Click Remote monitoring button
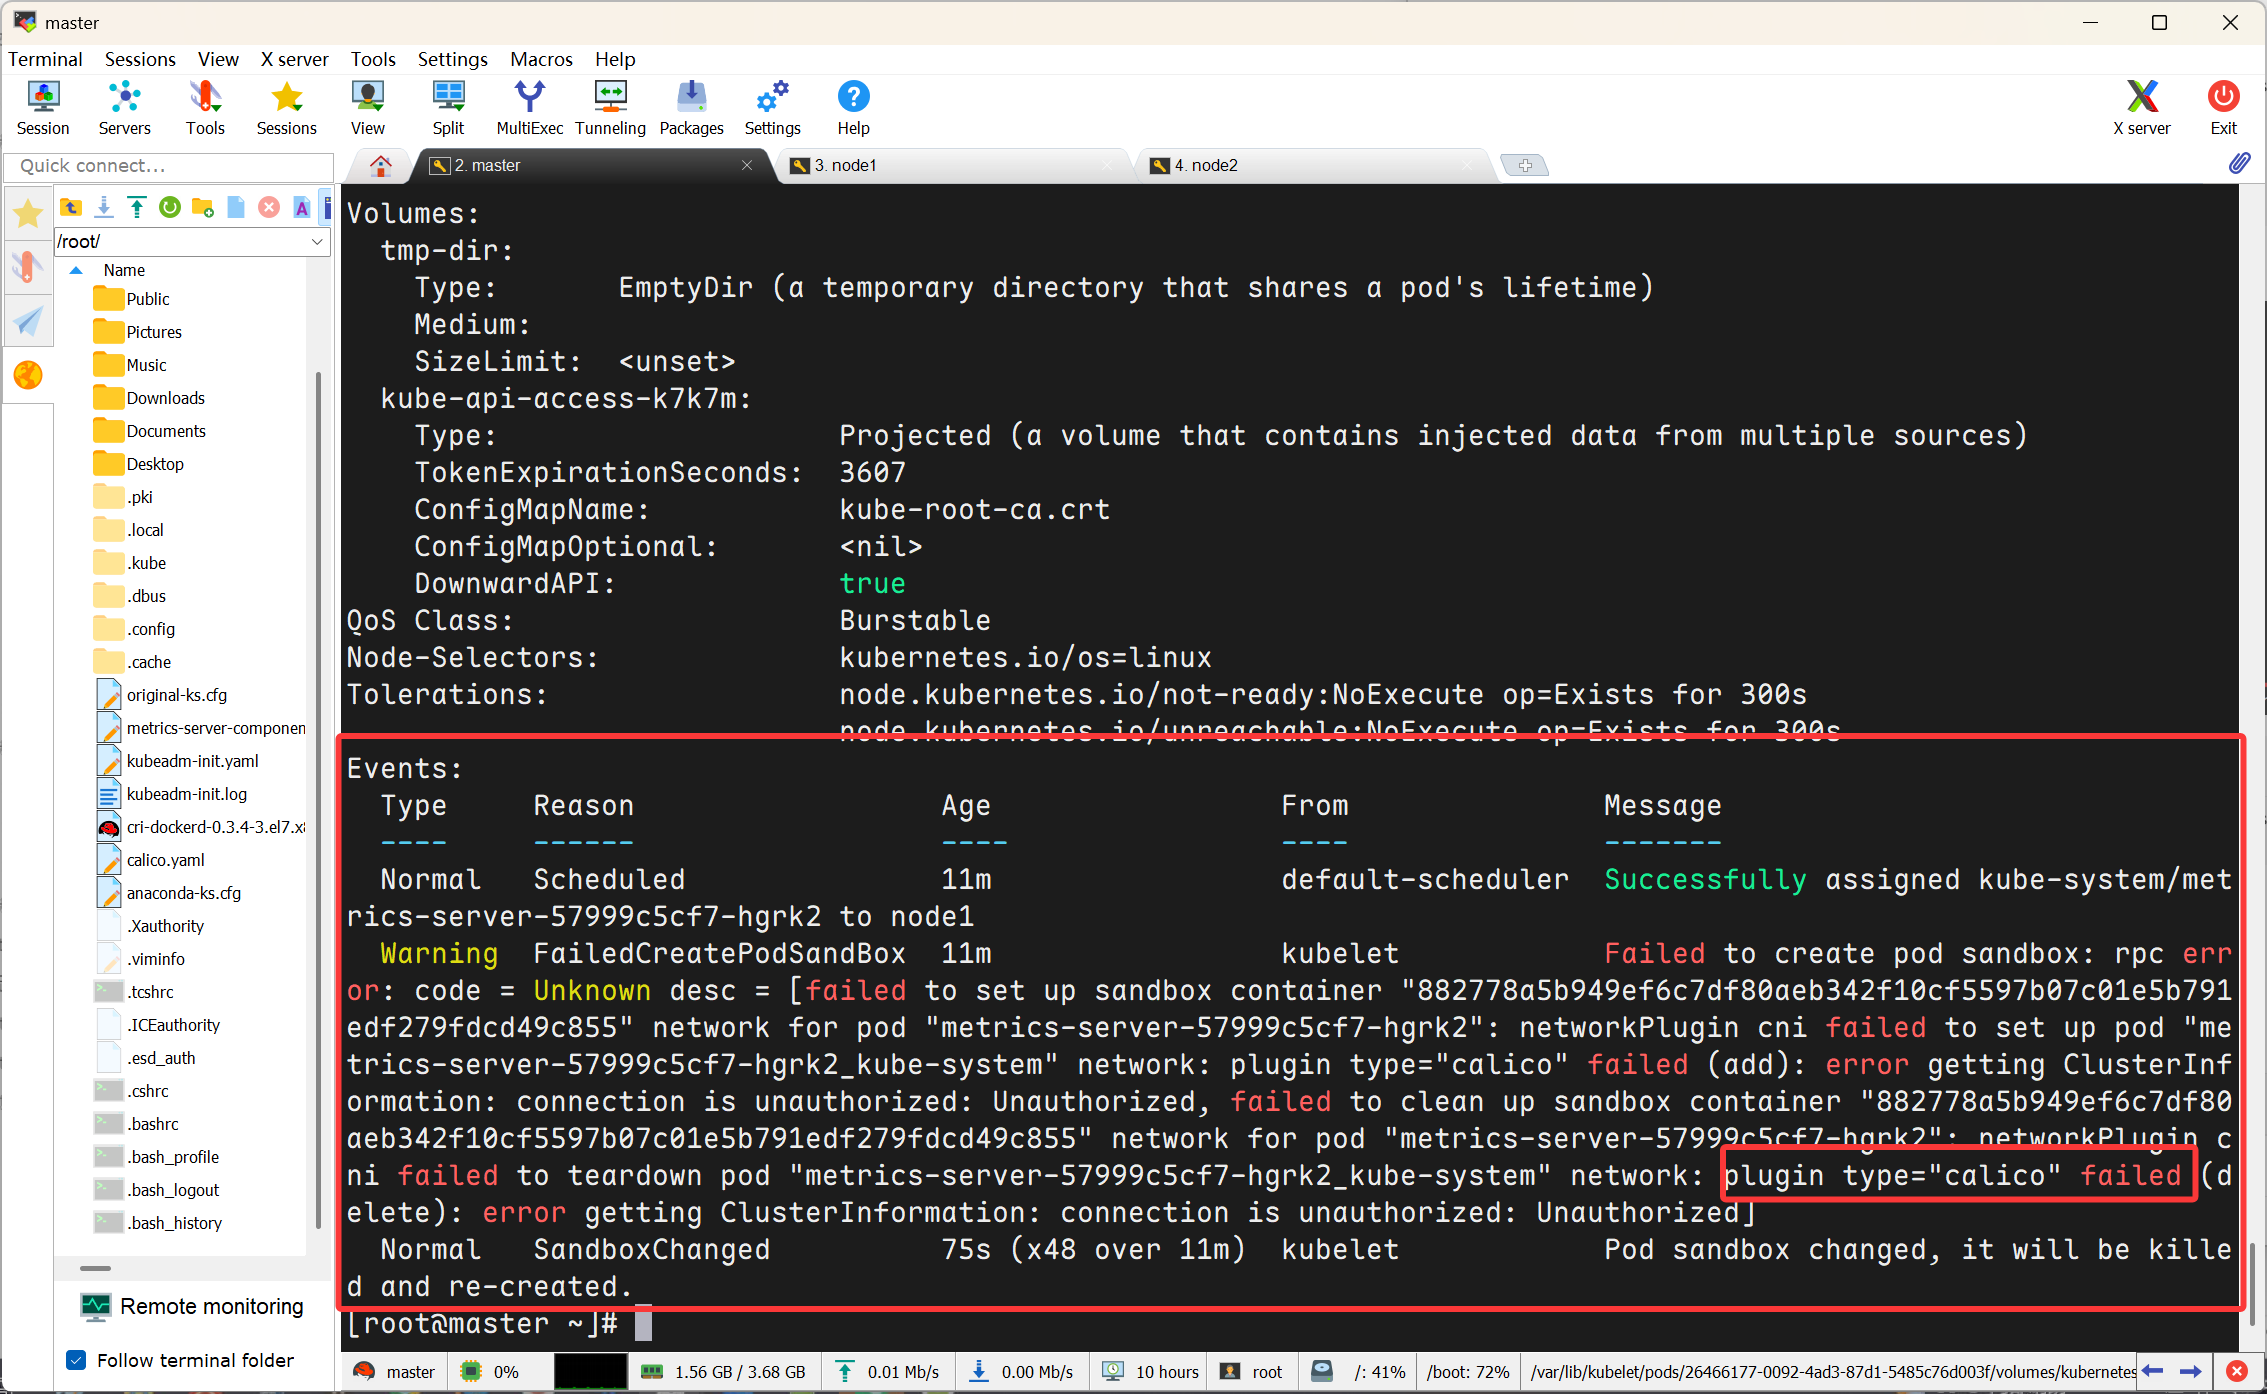 click(x=192, y=1306)
